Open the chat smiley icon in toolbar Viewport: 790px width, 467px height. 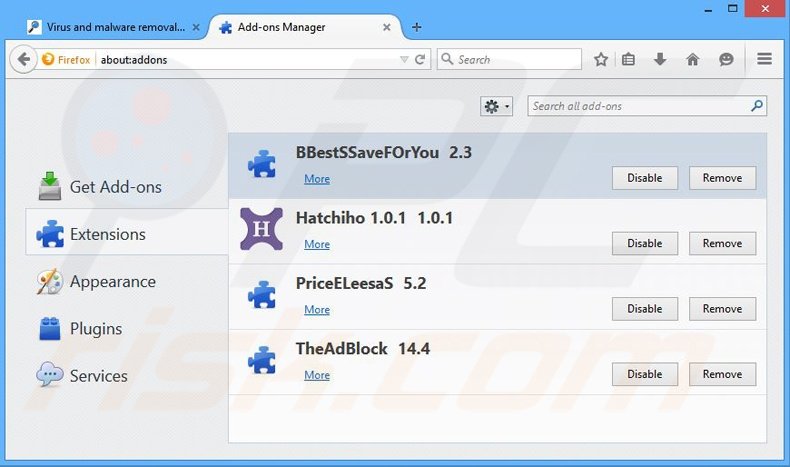tap(726, 59)
